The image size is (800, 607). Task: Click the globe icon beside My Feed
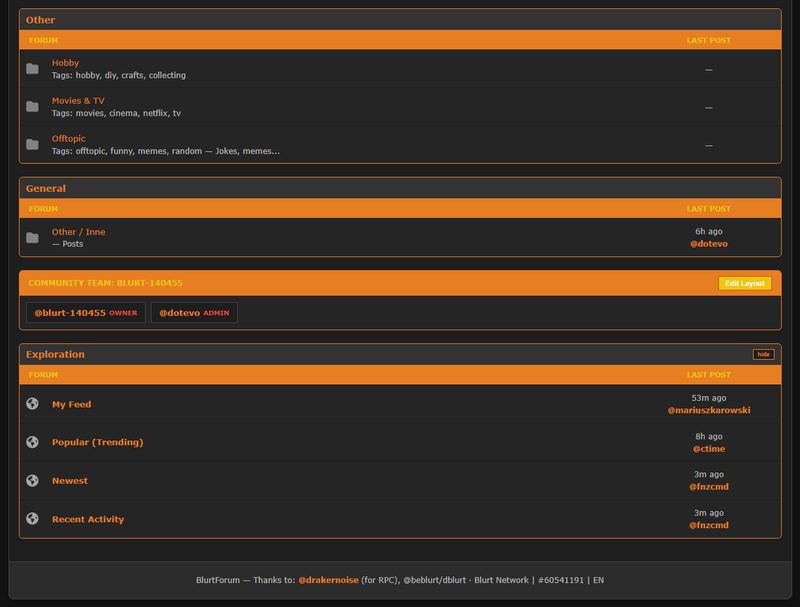(32, 403)
